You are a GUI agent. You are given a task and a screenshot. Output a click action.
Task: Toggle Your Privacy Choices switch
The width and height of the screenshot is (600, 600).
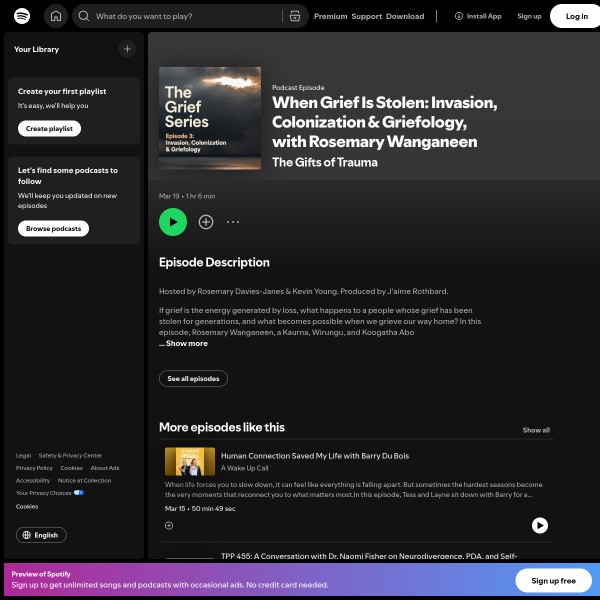click(78, 493)
